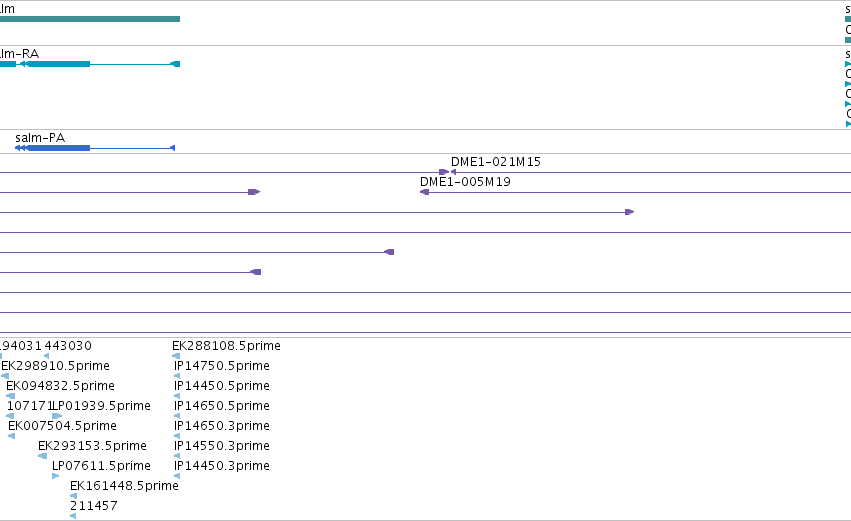This screenshot has width=851, height=521.
Task: Select the IP14450.3prime EST label
Action: coord(221,466)
